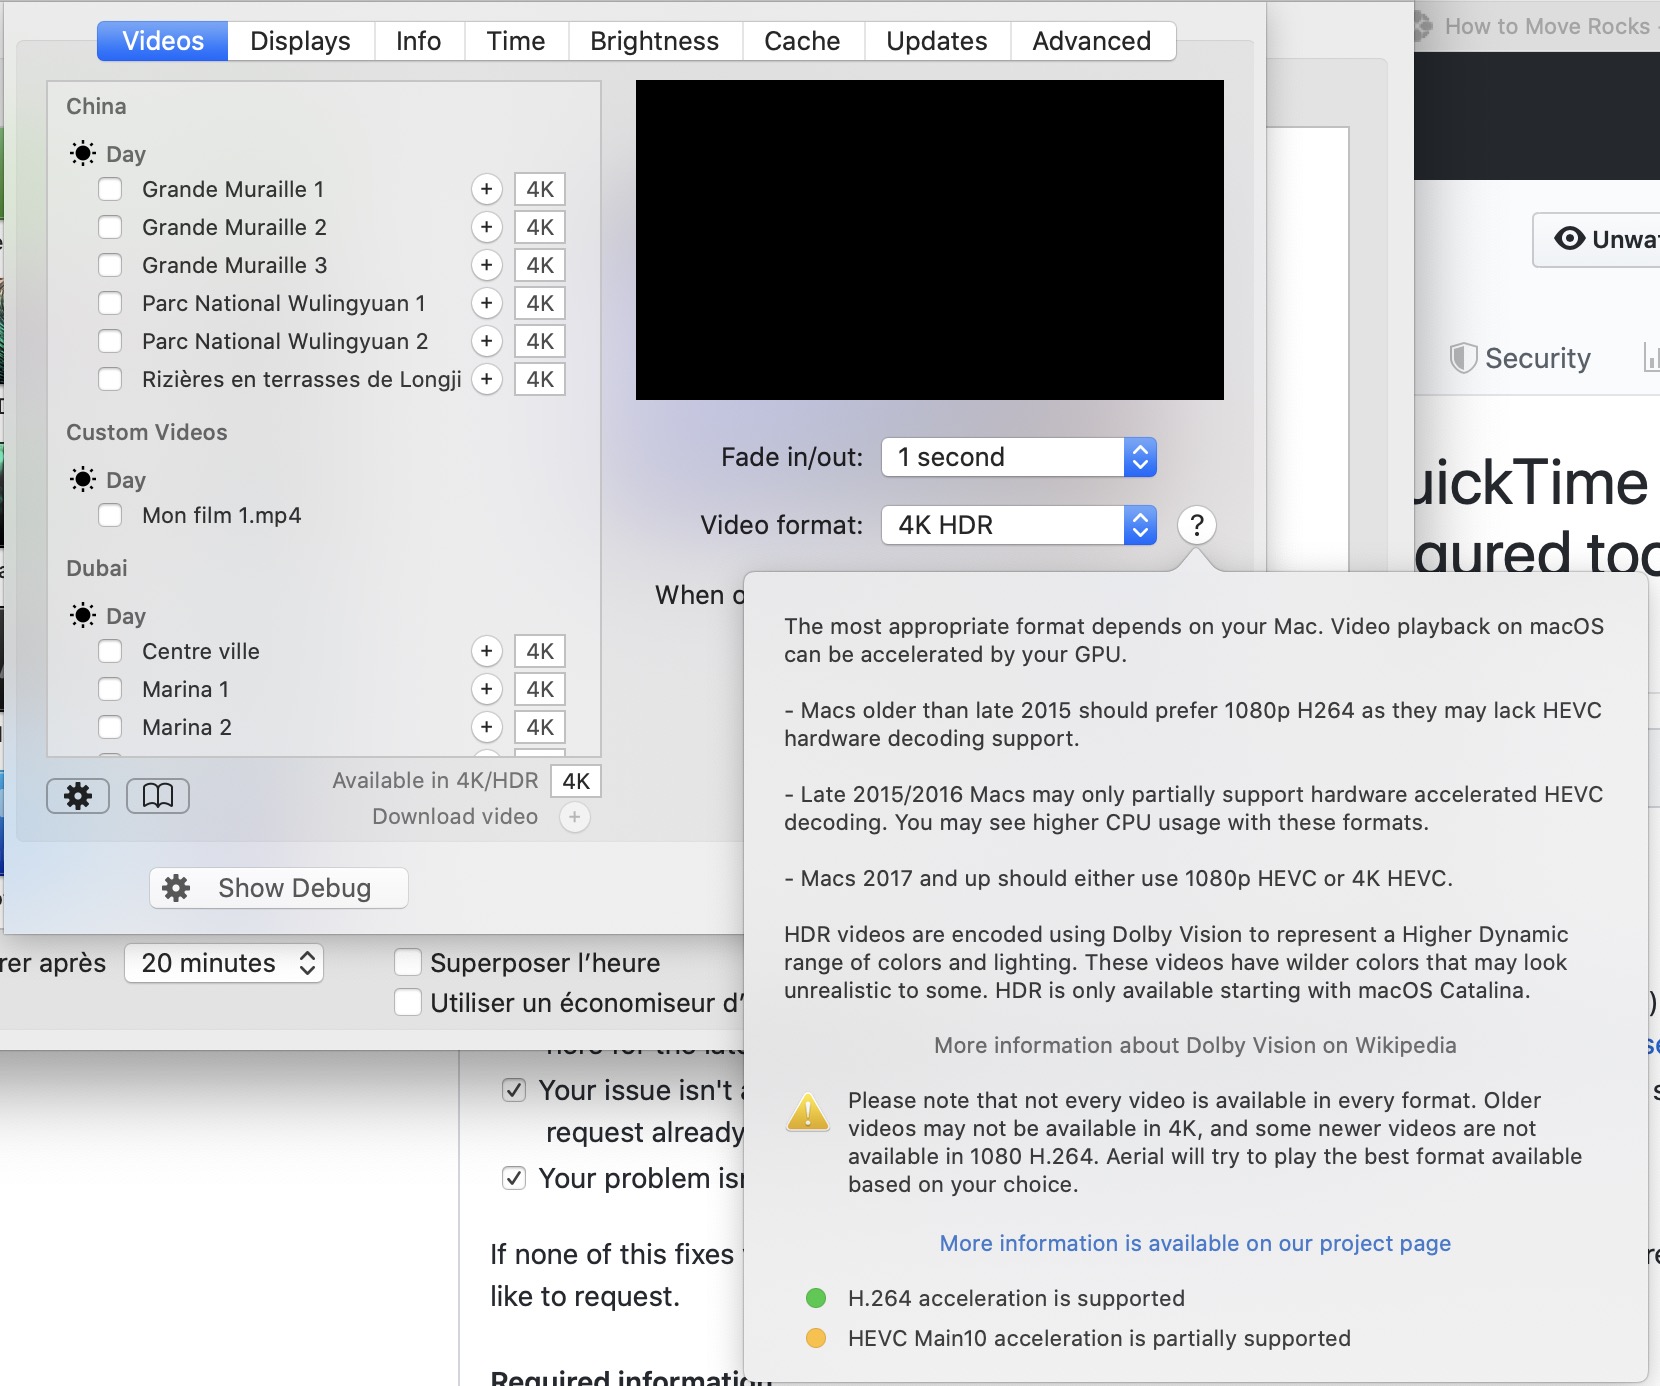1660x1386 pixels.
Task: Open the Displays tab
Action: (x=300, y=41)
